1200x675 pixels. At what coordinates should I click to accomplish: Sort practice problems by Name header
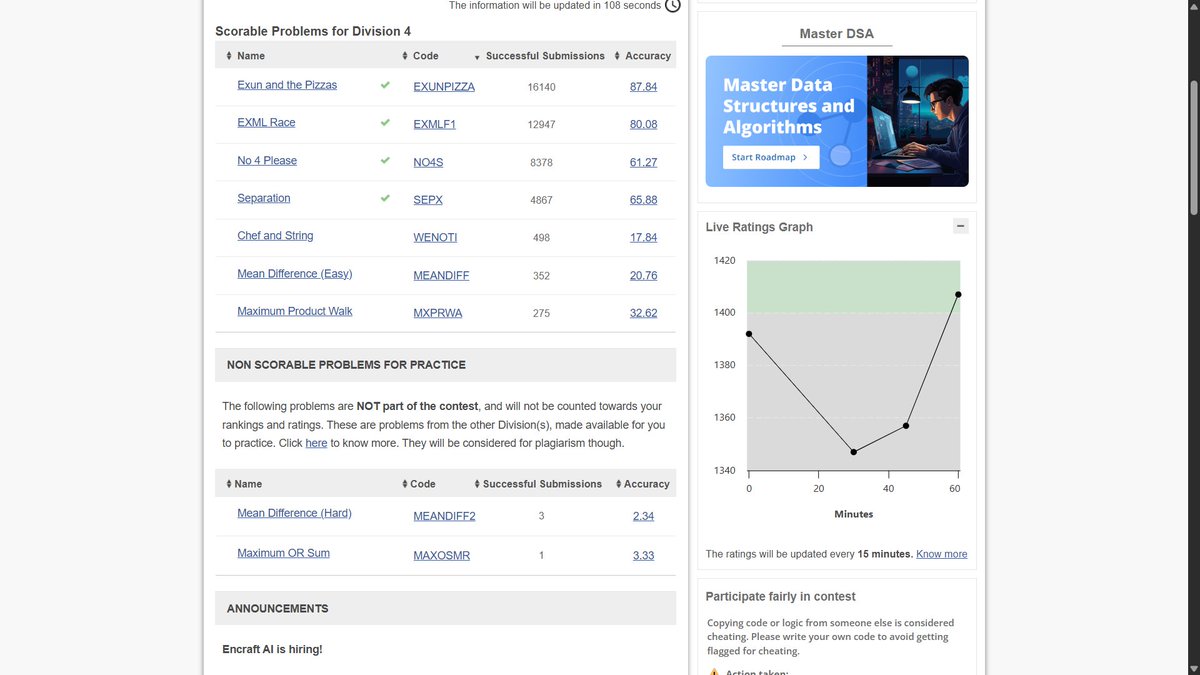click(x=244, y=484)
